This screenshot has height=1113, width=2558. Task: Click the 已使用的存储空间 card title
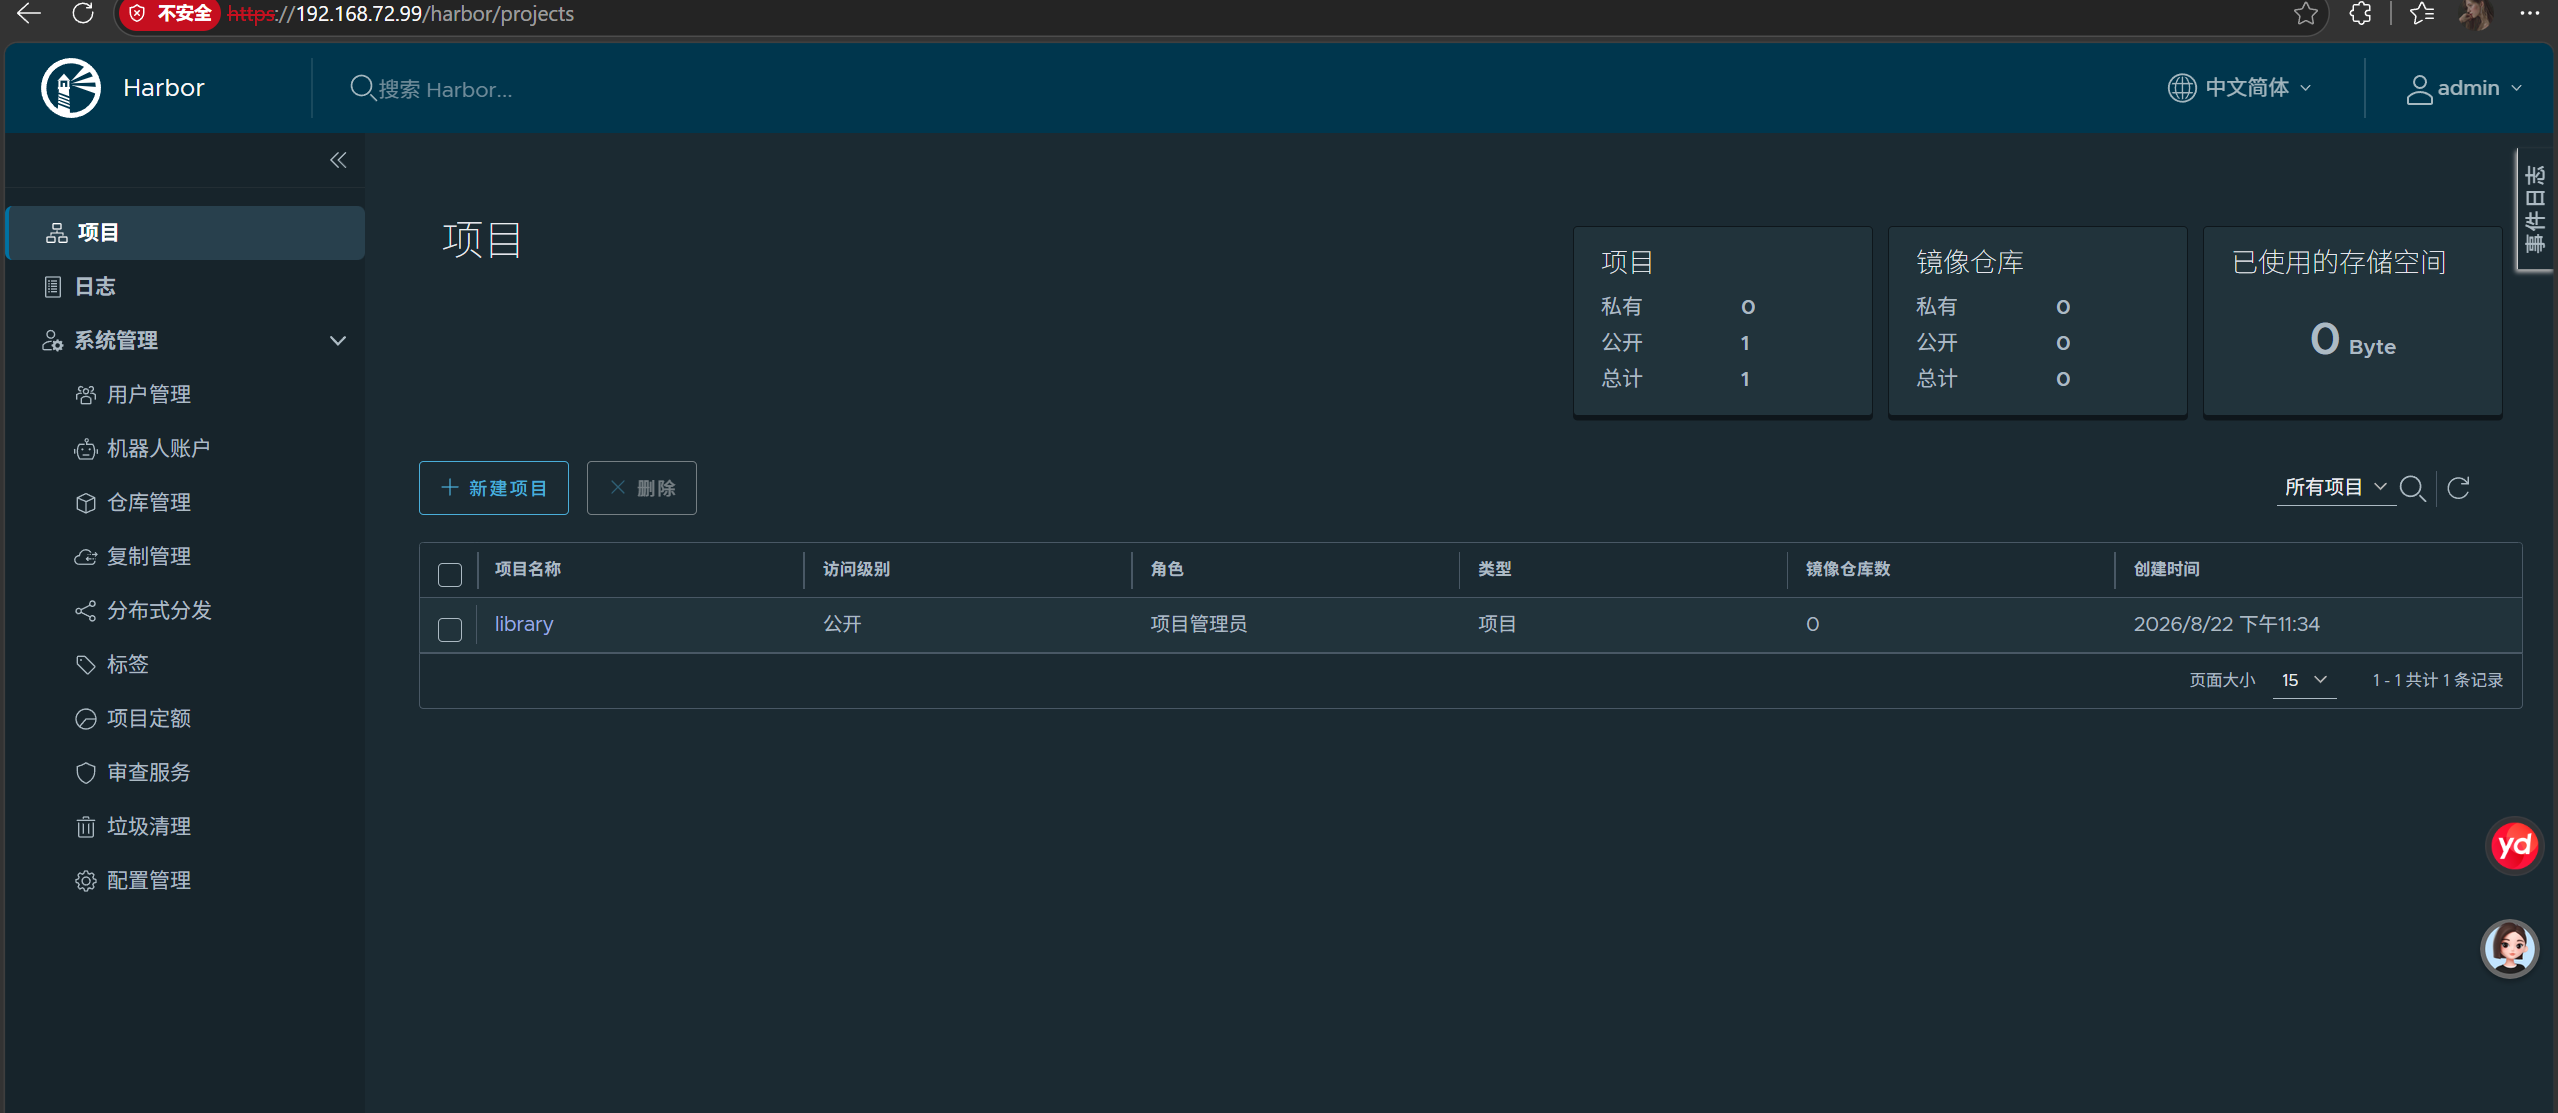(2340, 262)
